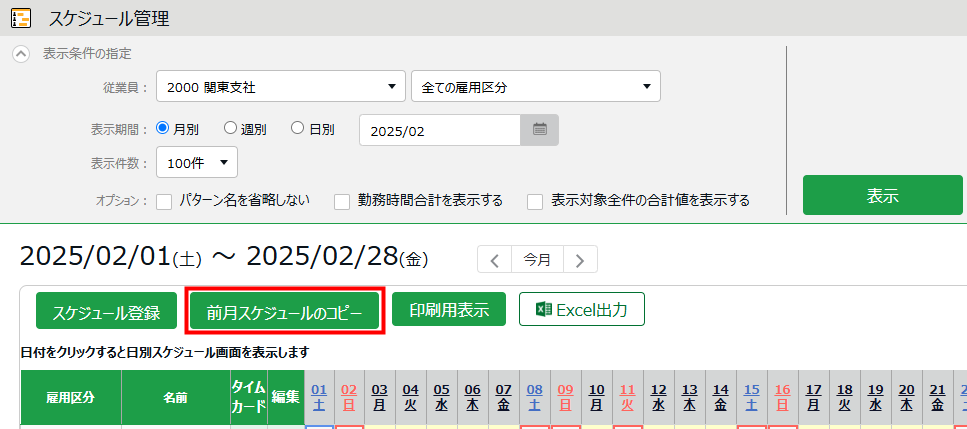Open the 2000 関東支社 employee dropdown
Screen dimensions: 967x429
280,87
